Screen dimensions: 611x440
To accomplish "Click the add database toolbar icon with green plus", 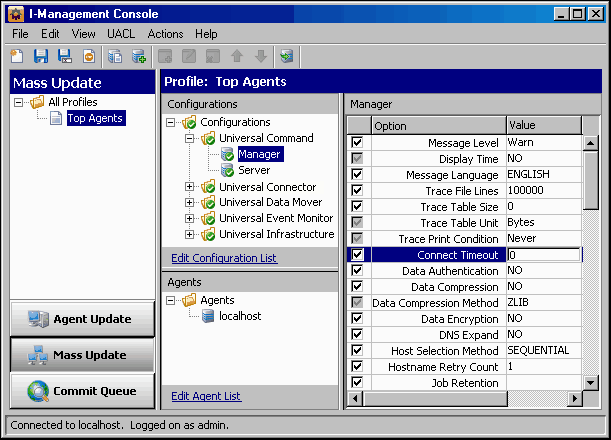I will click(138, 56).
